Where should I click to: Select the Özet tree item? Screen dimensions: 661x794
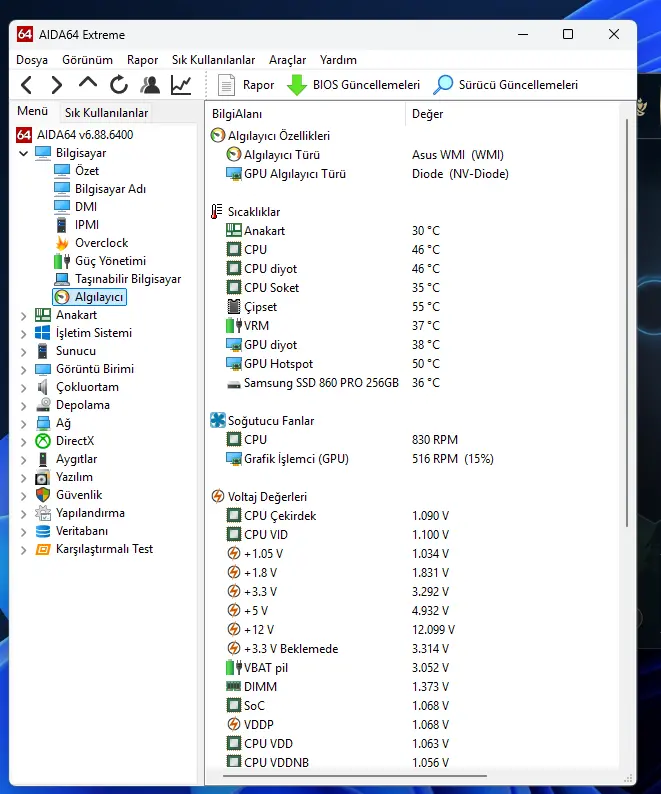point(77,171)
